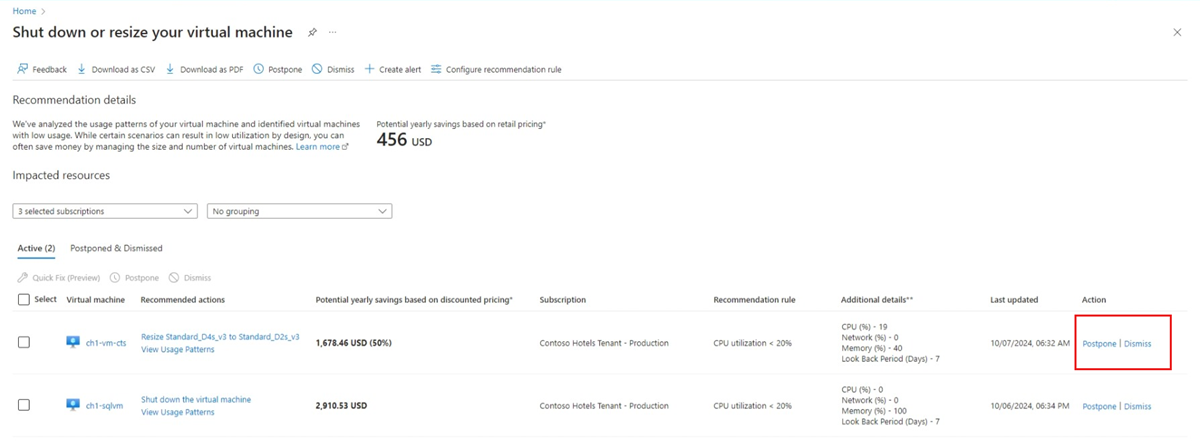Select the Active (2) tab
Screen dimensions: 1200x446
click(x=36, y=248)
